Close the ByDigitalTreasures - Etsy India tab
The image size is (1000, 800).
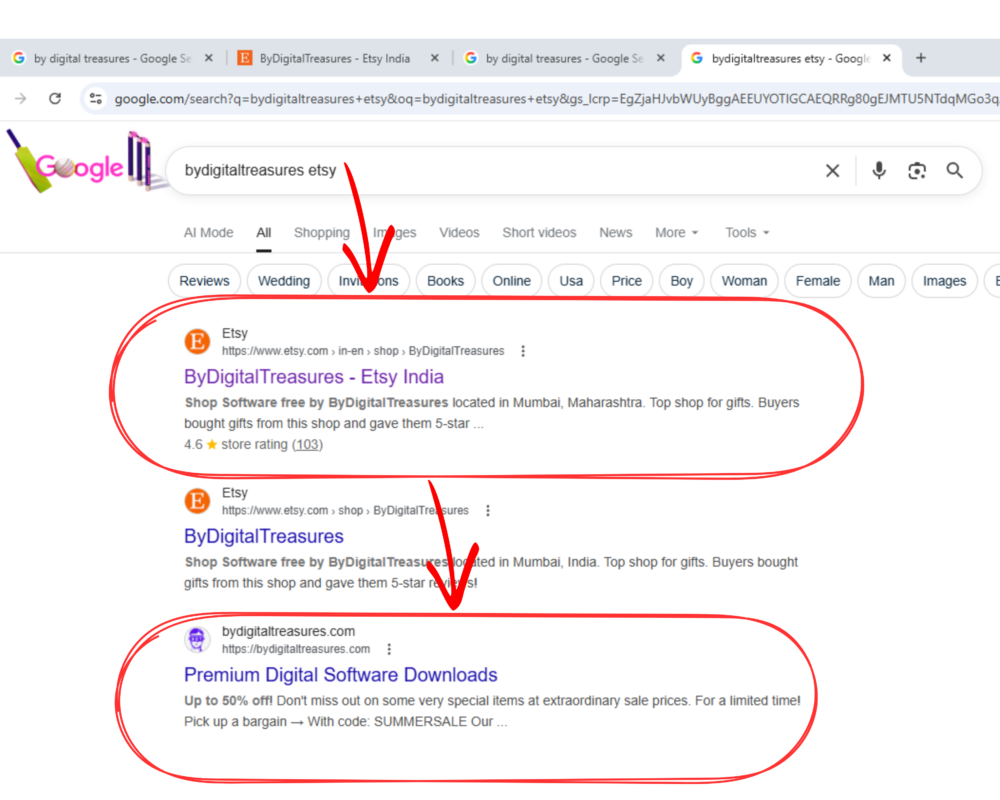pyautogui.click(x=434, y=58)
